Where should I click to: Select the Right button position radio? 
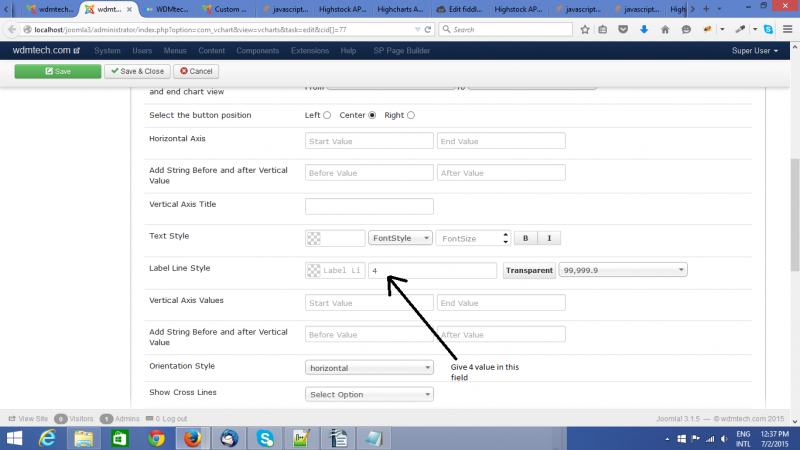(410, 115)
